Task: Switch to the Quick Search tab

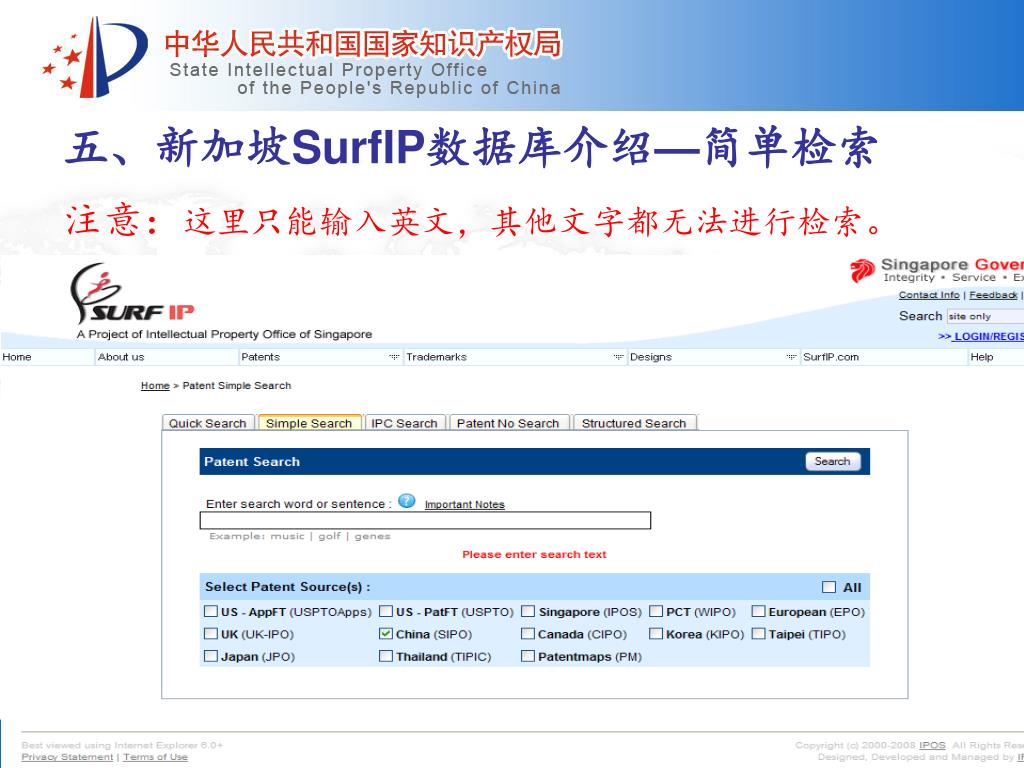Action: [208, 423]
